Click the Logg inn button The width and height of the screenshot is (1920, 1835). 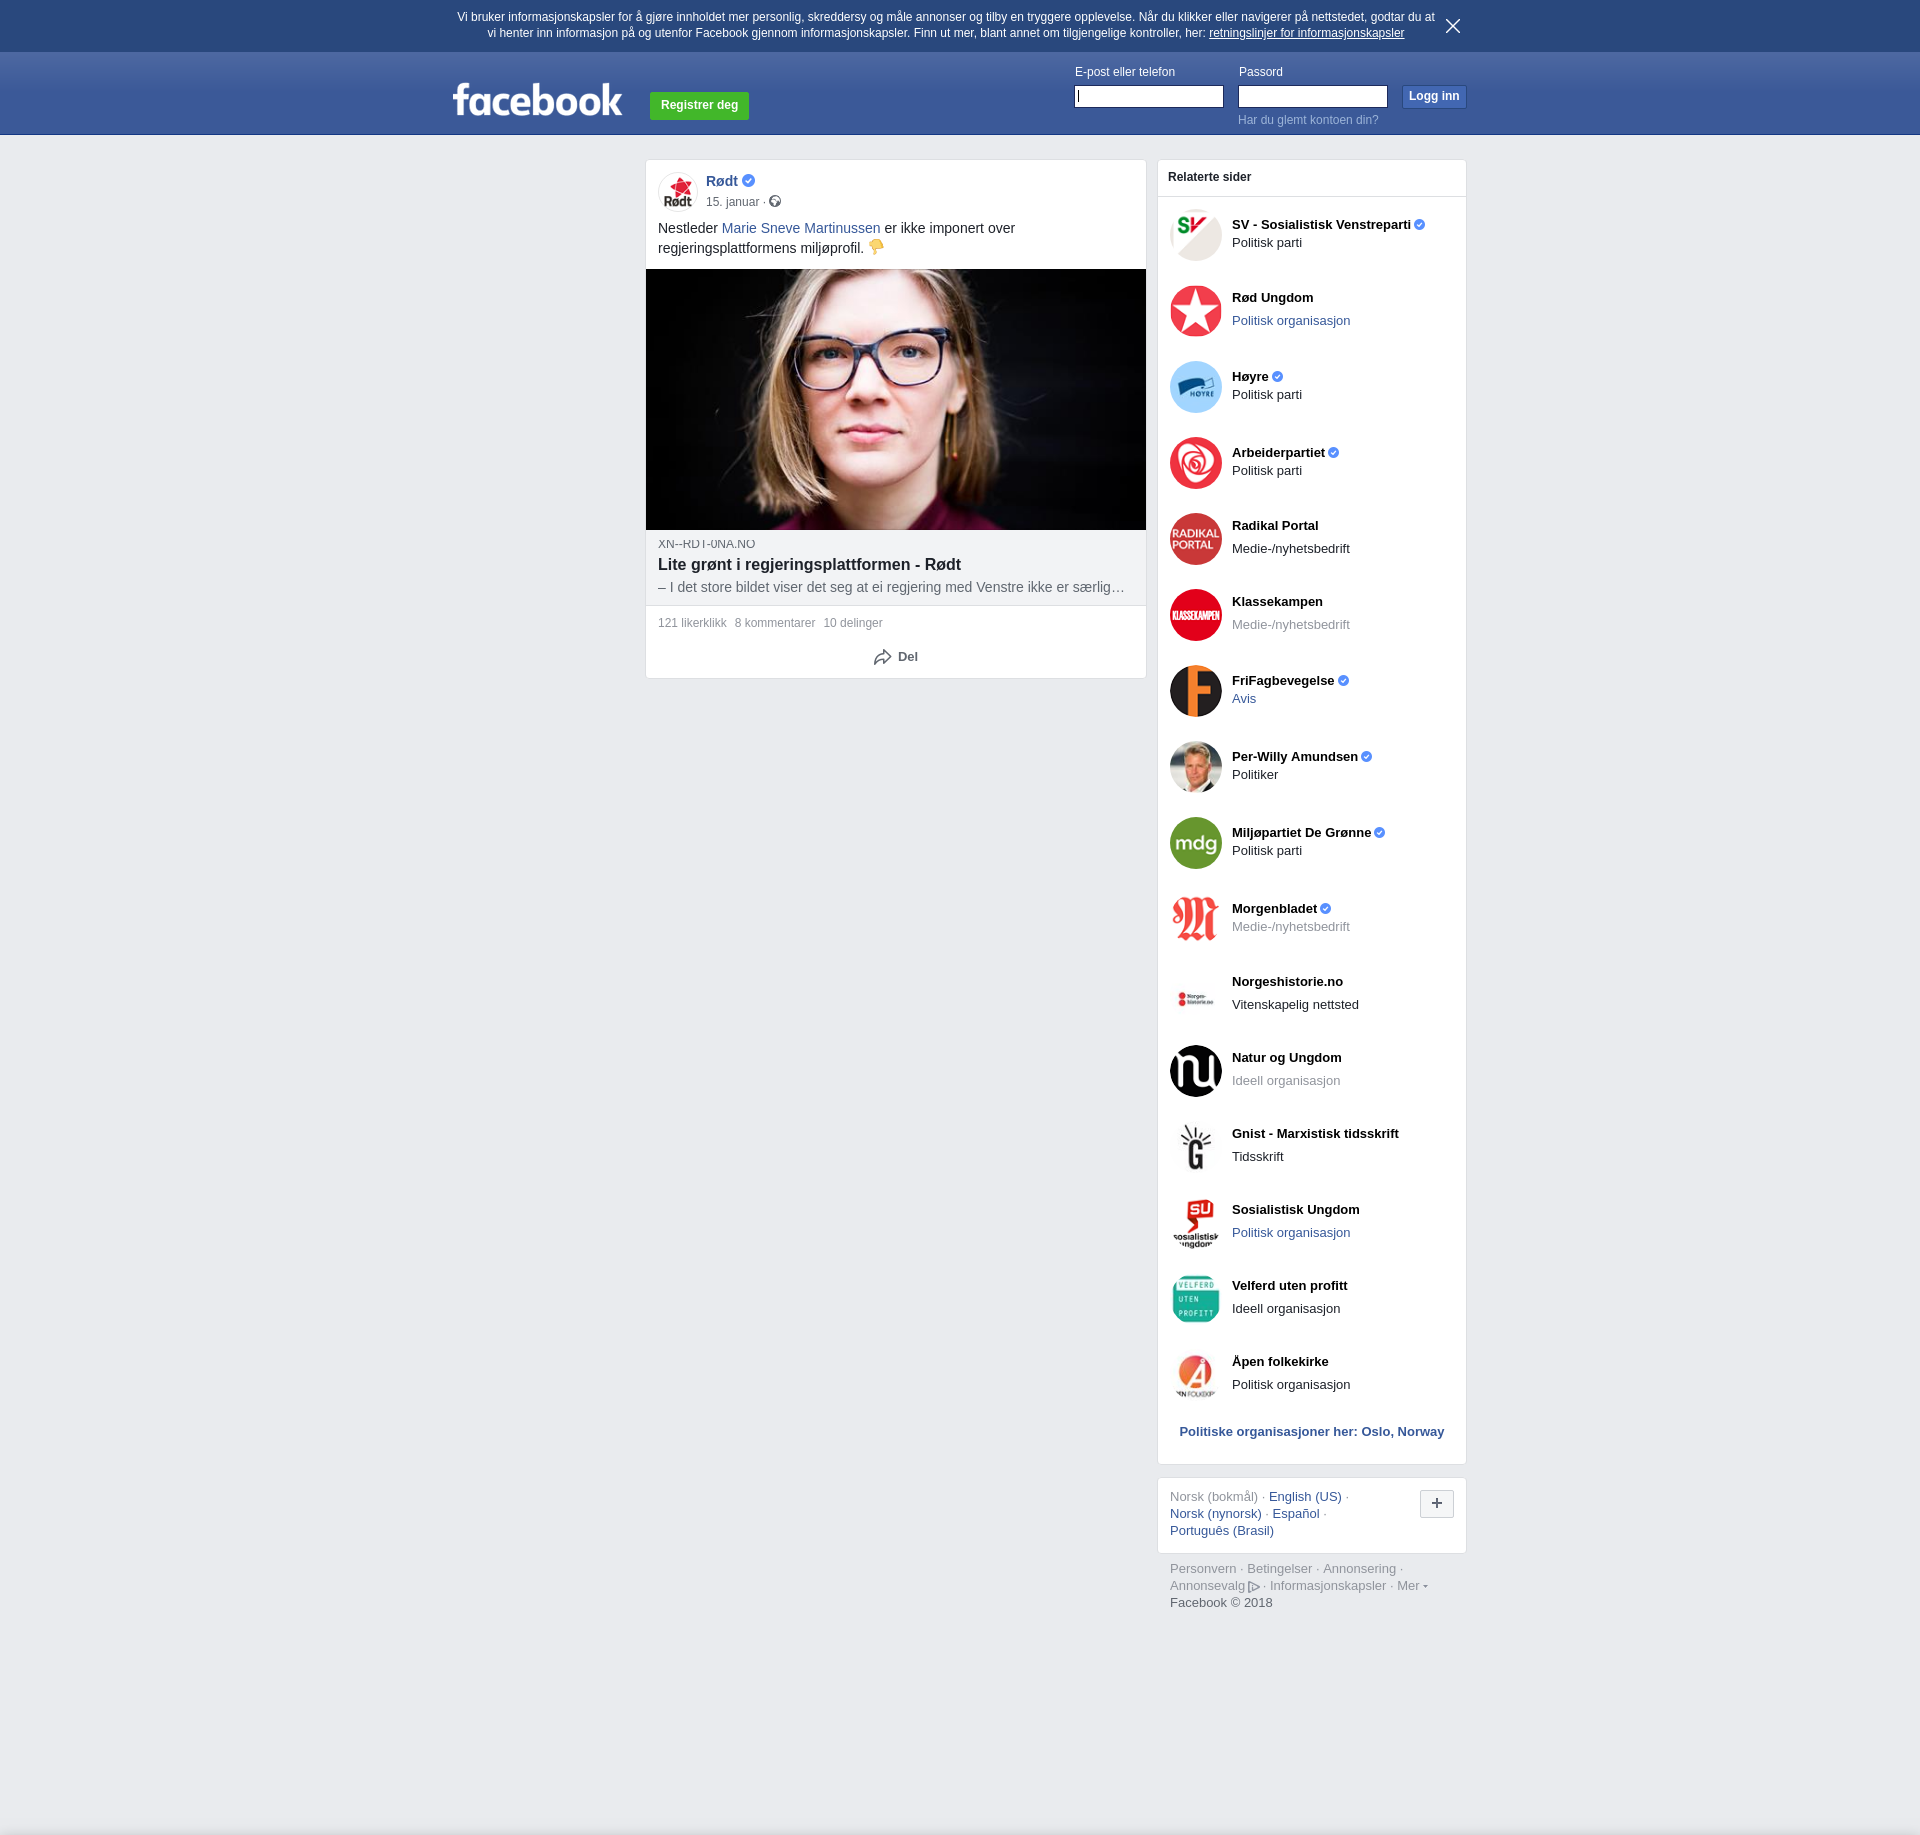(x=1434, y=96)
